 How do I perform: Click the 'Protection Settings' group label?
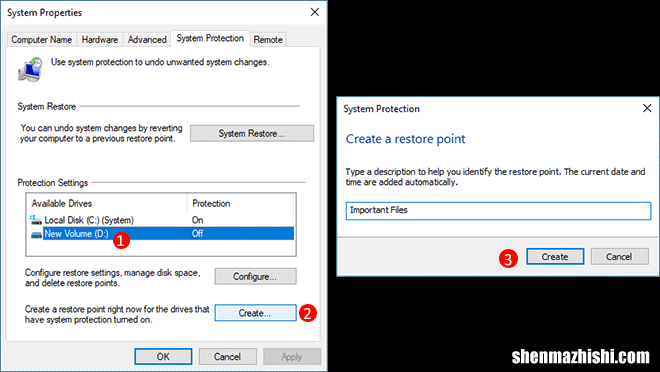tap(53, 183)
